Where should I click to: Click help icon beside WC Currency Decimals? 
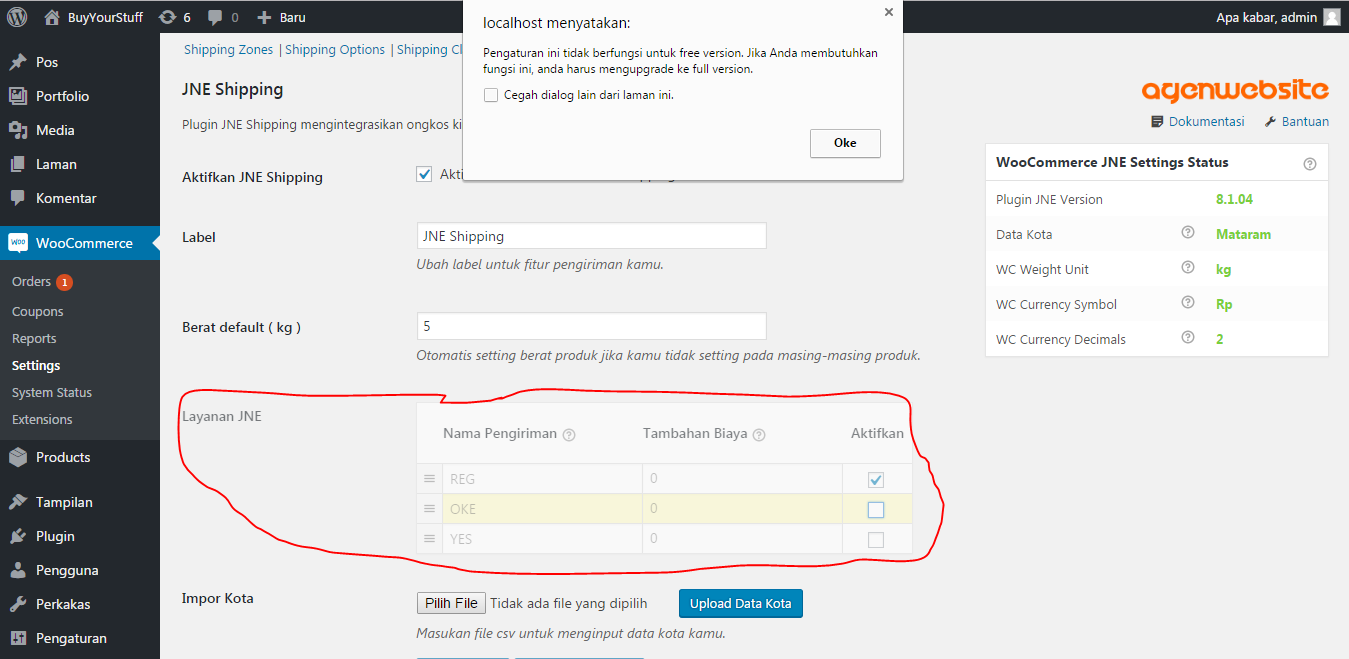tap(1188, 337)
